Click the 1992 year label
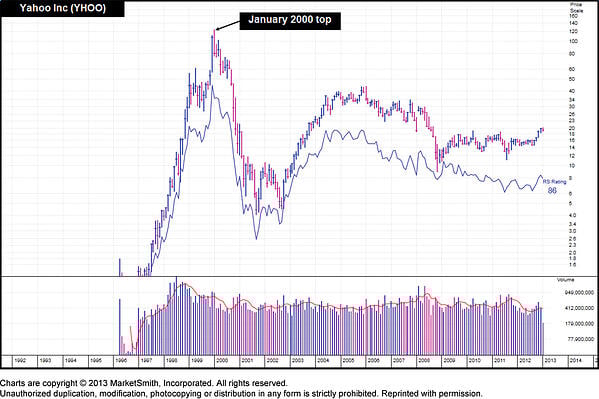Viewport: 599px width, 399px height. click(20, 361)
